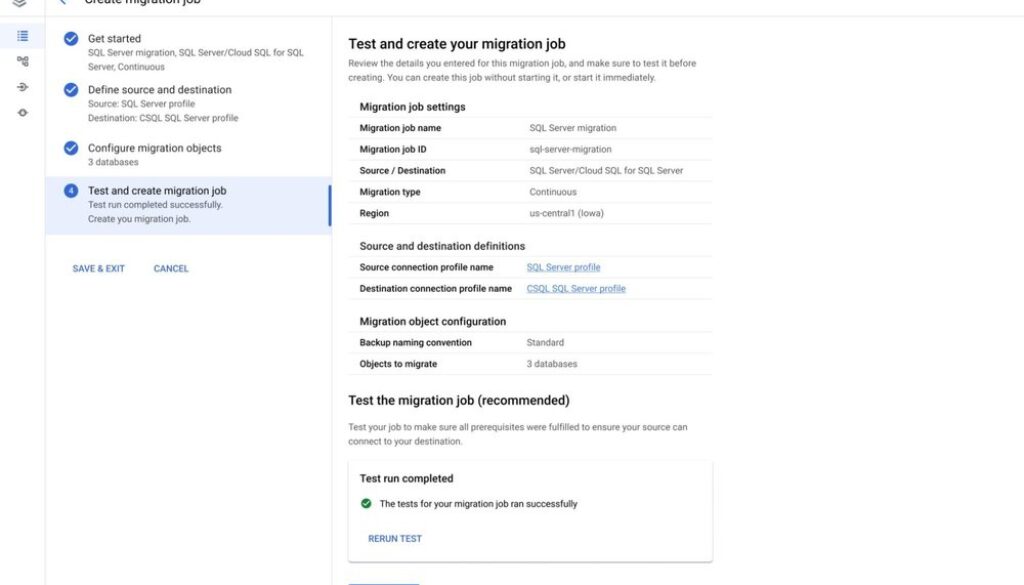Click the step 4 number badge
Viewport: 1024px width, 585px height.
tap(71, 191)
